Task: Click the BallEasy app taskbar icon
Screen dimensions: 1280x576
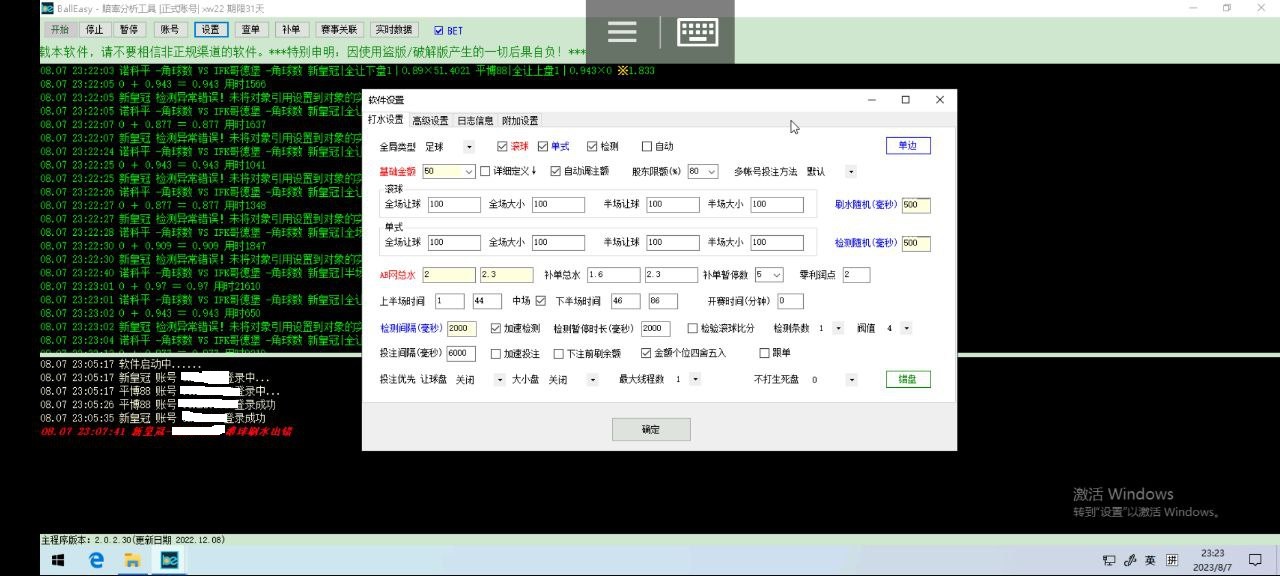Action: pyautogui.click(x=167, y=560)
